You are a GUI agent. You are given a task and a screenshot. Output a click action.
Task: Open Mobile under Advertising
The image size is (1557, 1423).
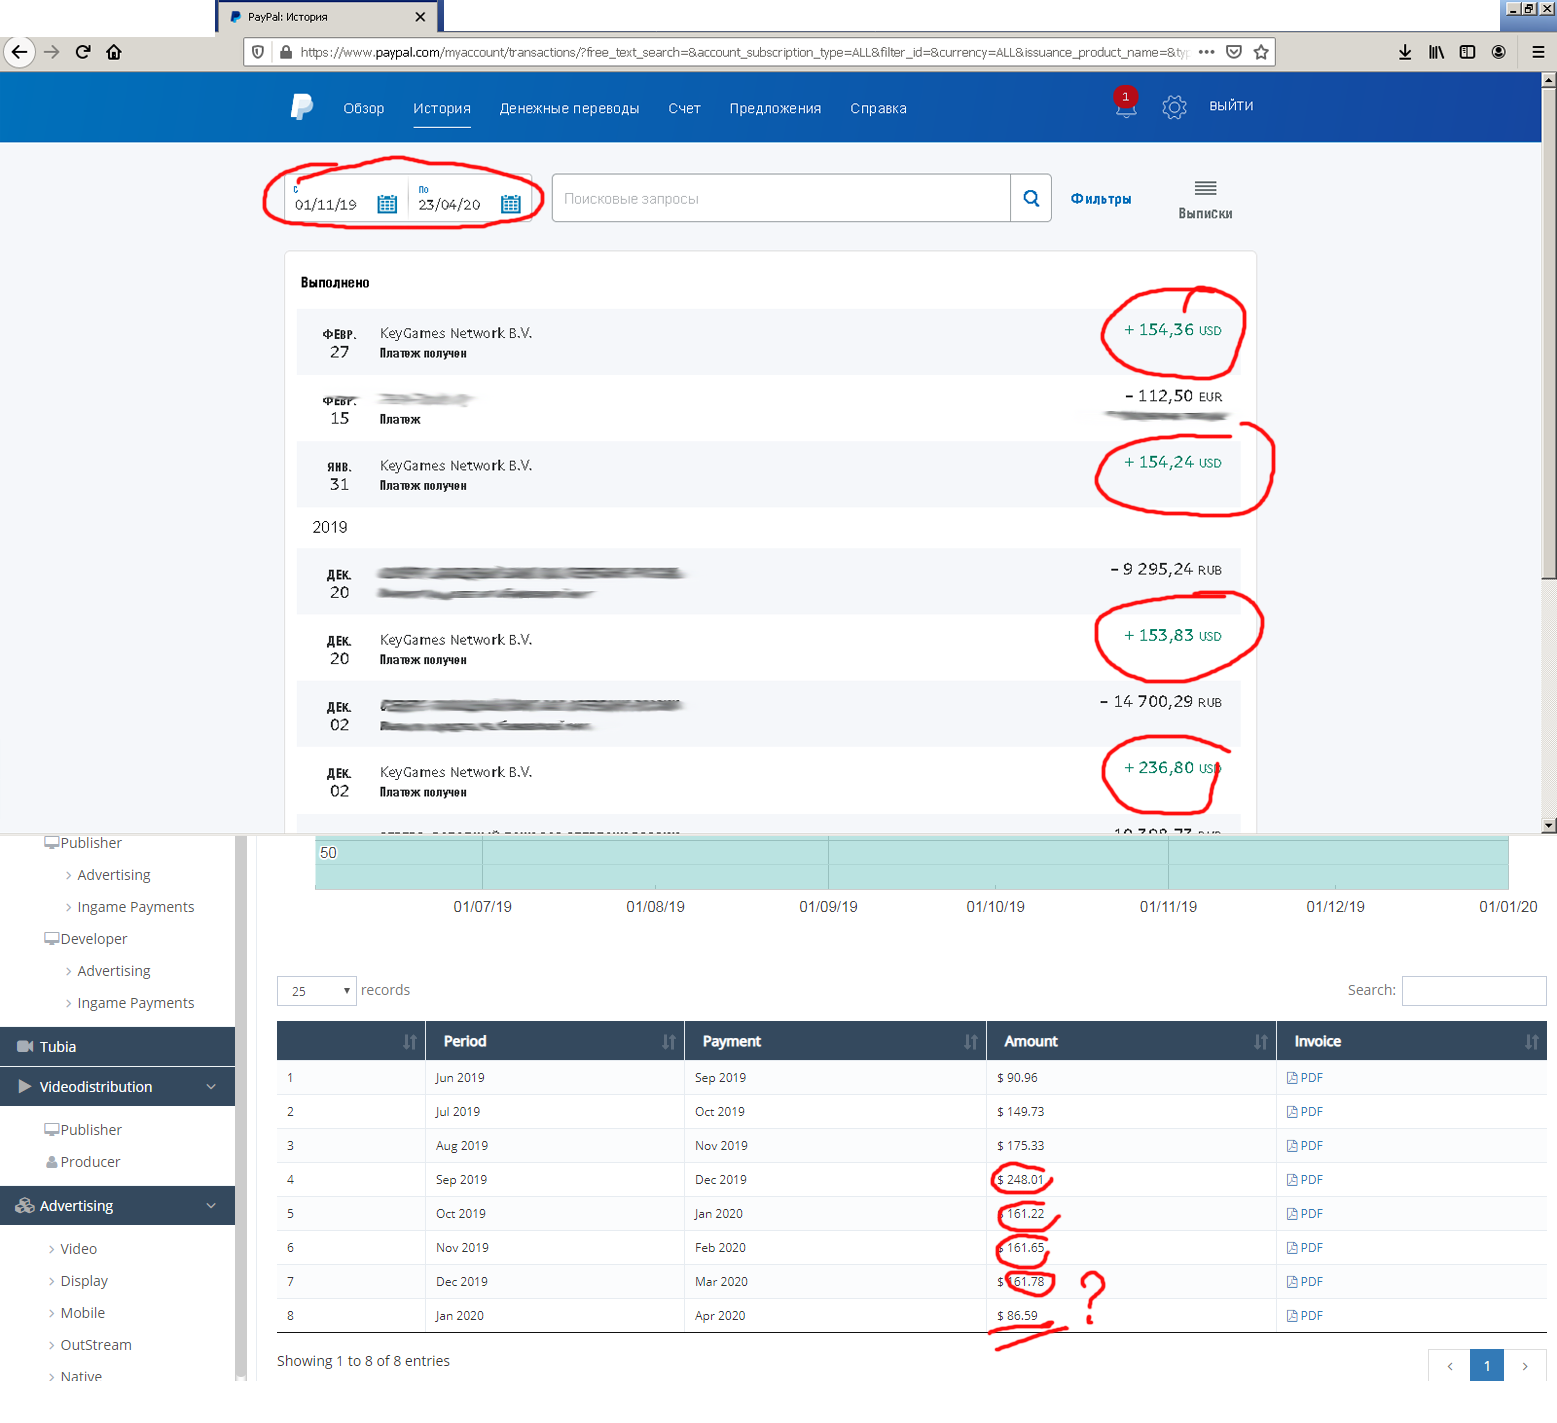82,1313
